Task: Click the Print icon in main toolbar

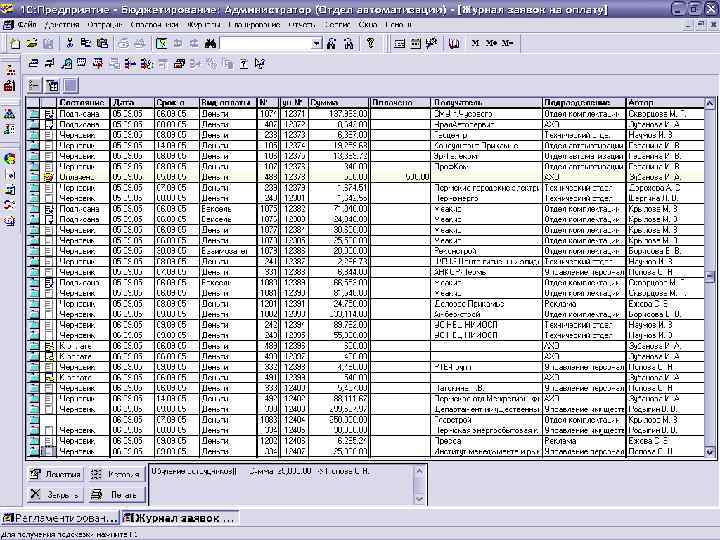Action: (124, 44)
